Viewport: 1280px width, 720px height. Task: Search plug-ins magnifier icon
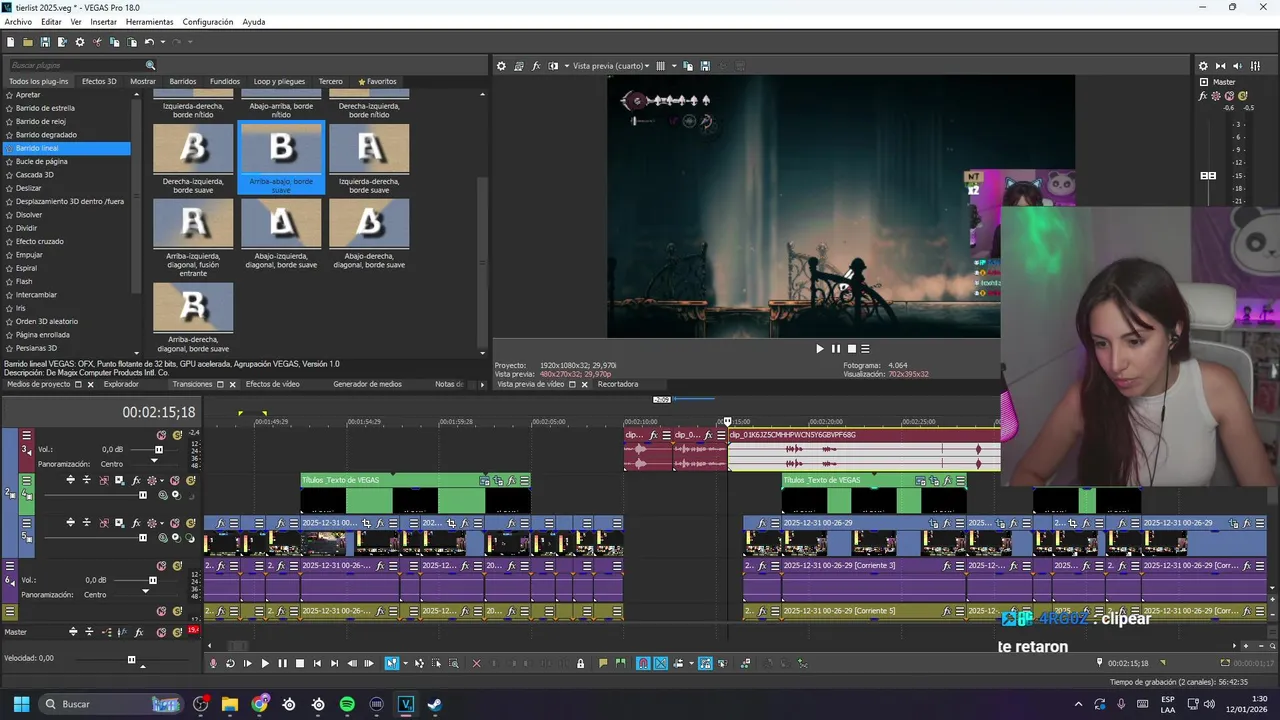pos(151,65)
